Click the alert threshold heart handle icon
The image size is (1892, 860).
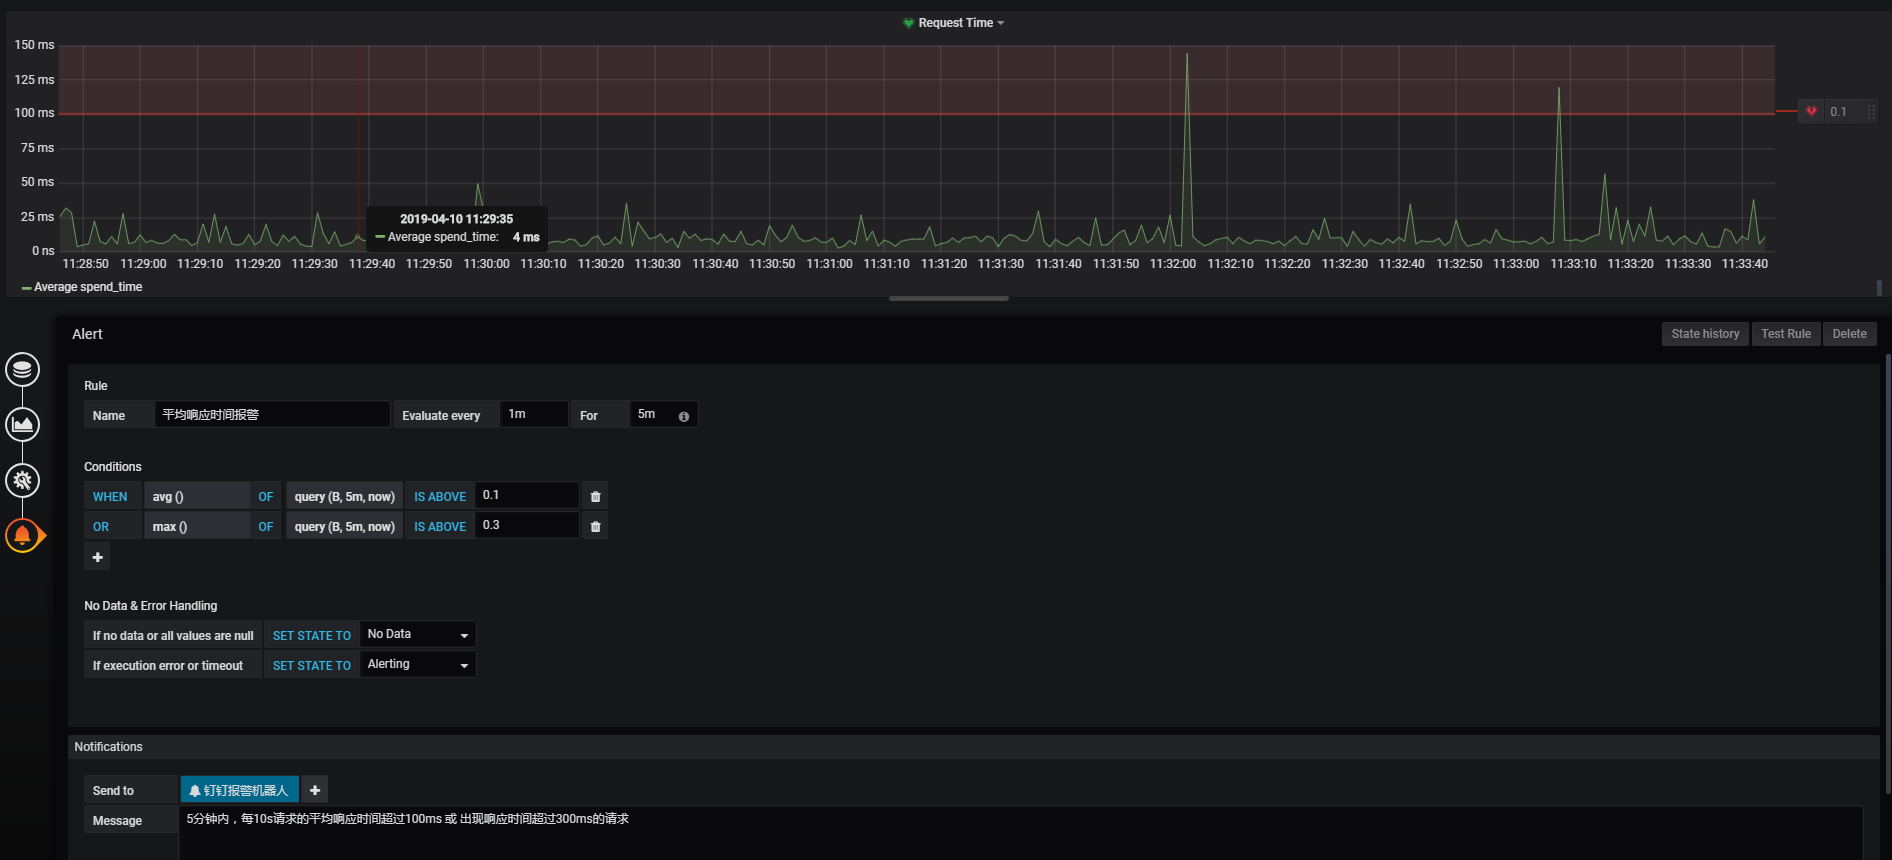point(1811,112)
